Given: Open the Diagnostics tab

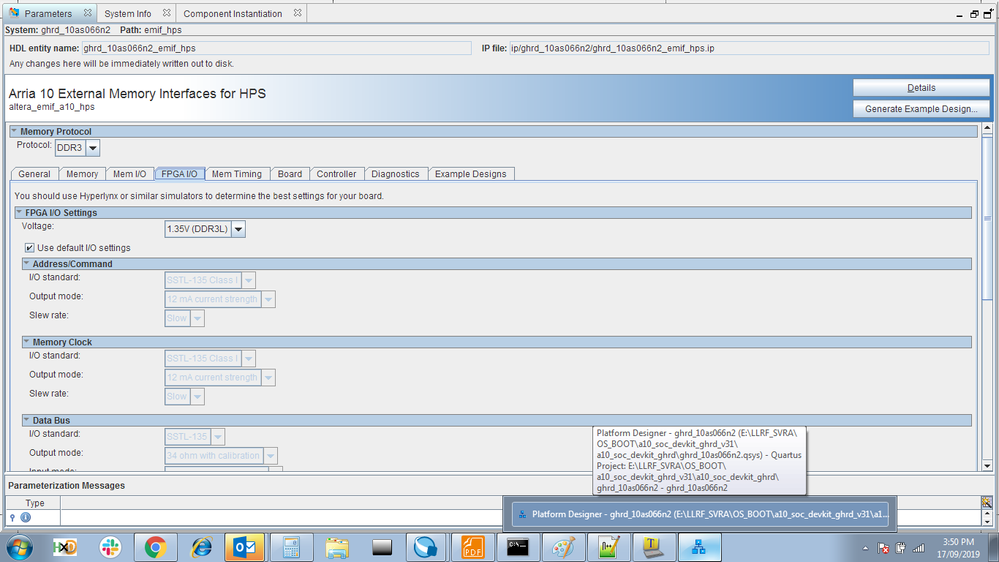Looking at the screenshot, I should click(395, 174).
